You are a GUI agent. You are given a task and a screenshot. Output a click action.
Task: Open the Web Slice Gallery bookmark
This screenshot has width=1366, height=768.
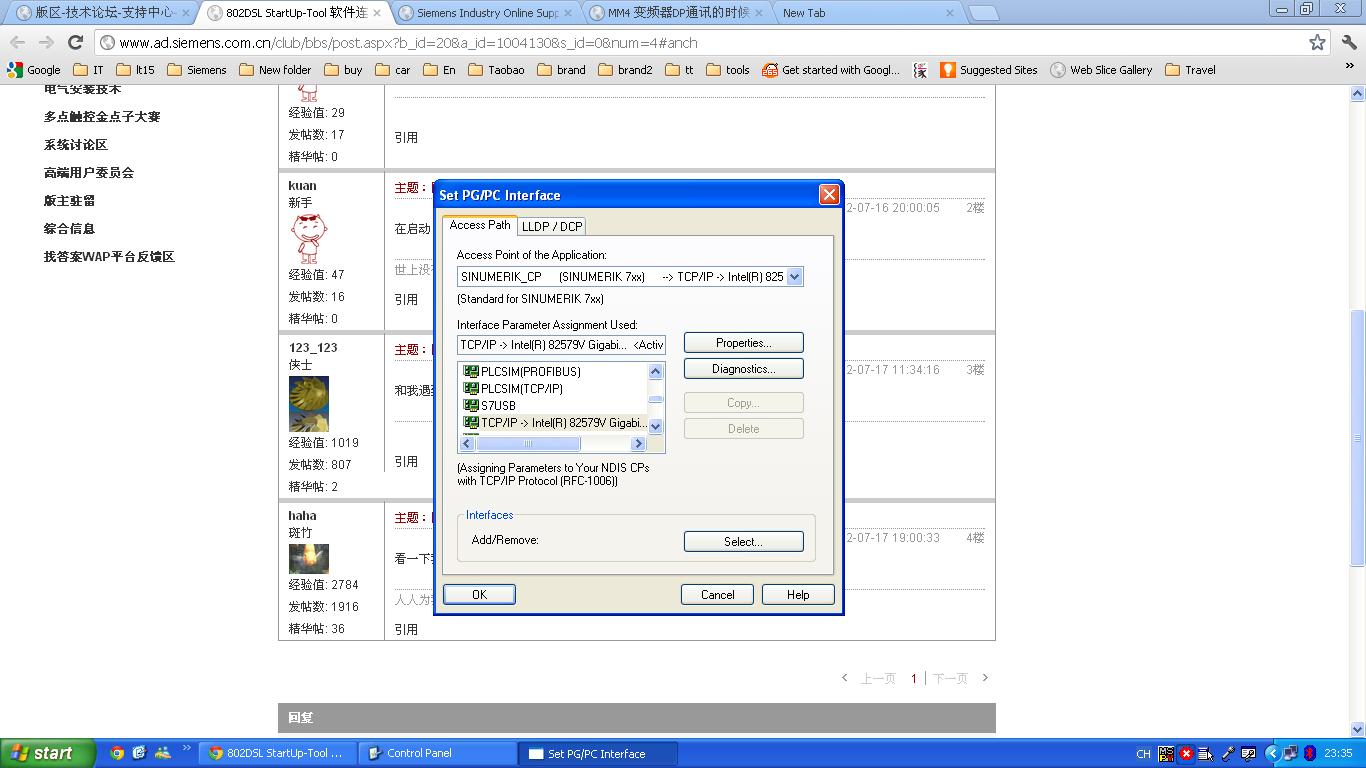(1101, 70)
